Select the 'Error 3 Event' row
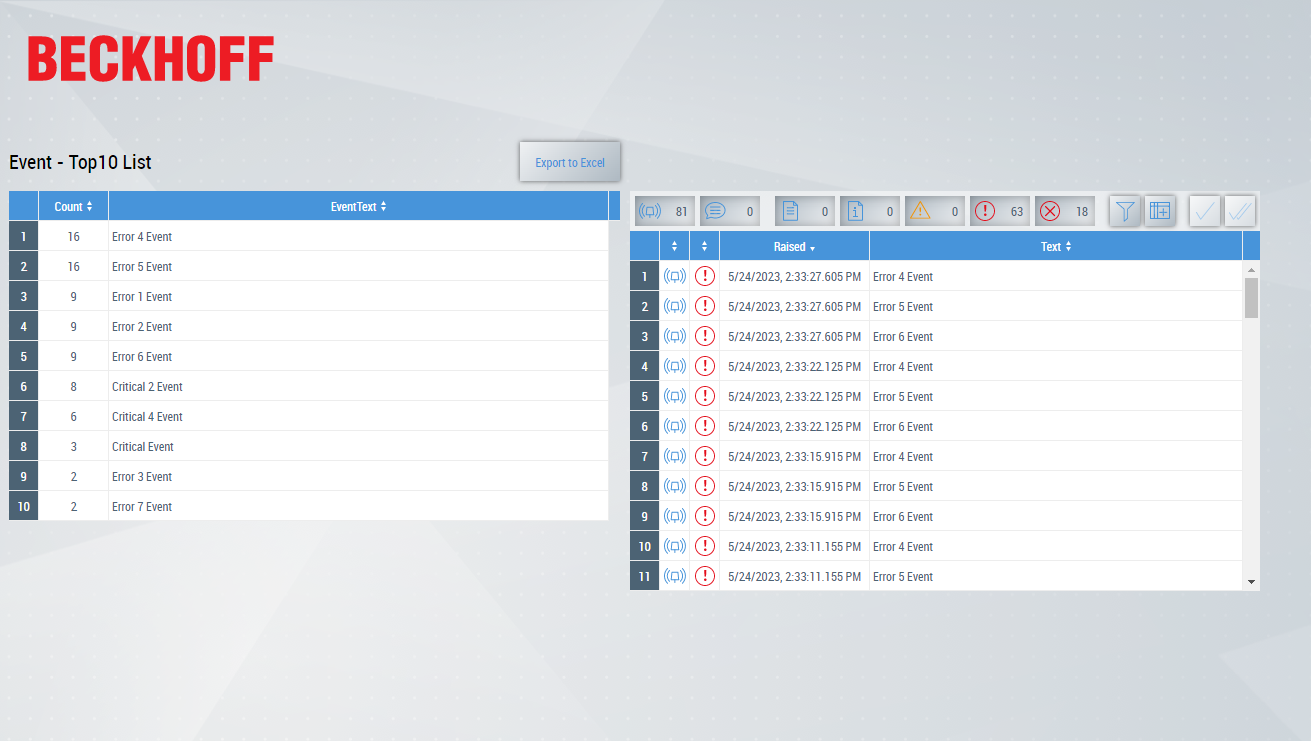The height and width of the screenshot is (741, 1311). [x=308, y=476]
